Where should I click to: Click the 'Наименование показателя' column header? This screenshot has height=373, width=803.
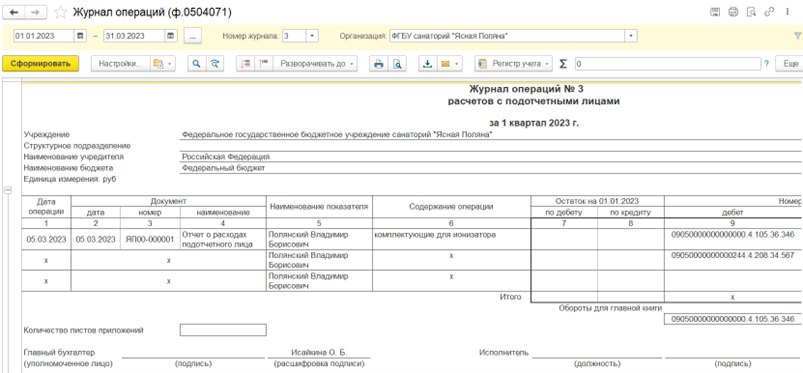[319, 206]
